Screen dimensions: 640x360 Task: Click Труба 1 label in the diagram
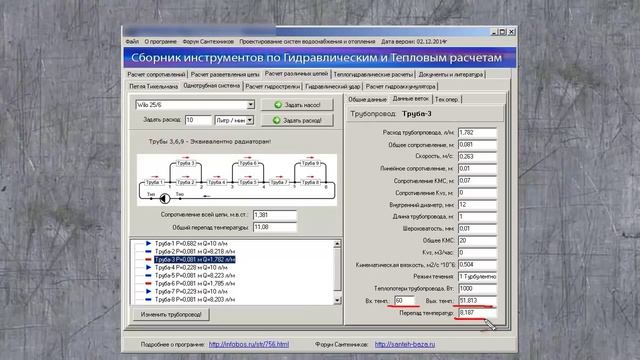154,182
